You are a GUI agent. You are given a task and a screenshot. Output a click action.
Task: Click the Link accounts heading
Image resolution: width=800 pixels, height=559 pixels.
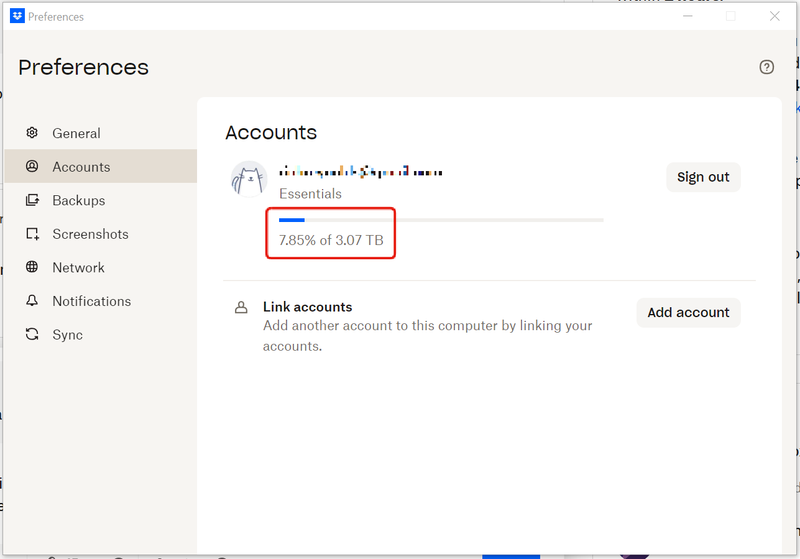307,307
